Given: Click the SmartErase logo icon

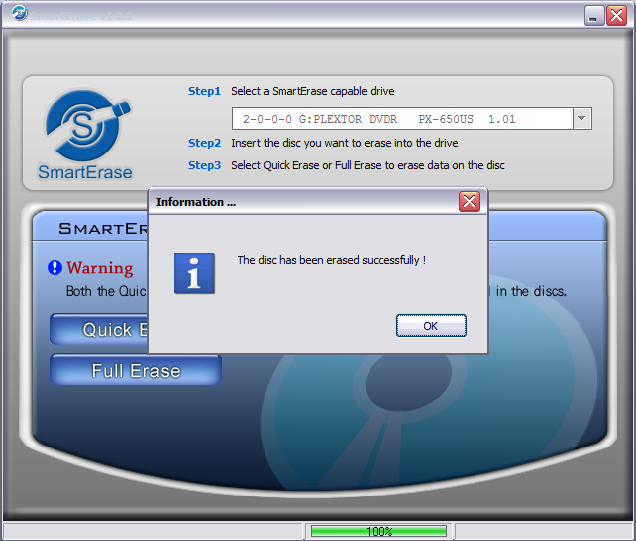Looking at the screenshot, I should (x=87, y=125).
